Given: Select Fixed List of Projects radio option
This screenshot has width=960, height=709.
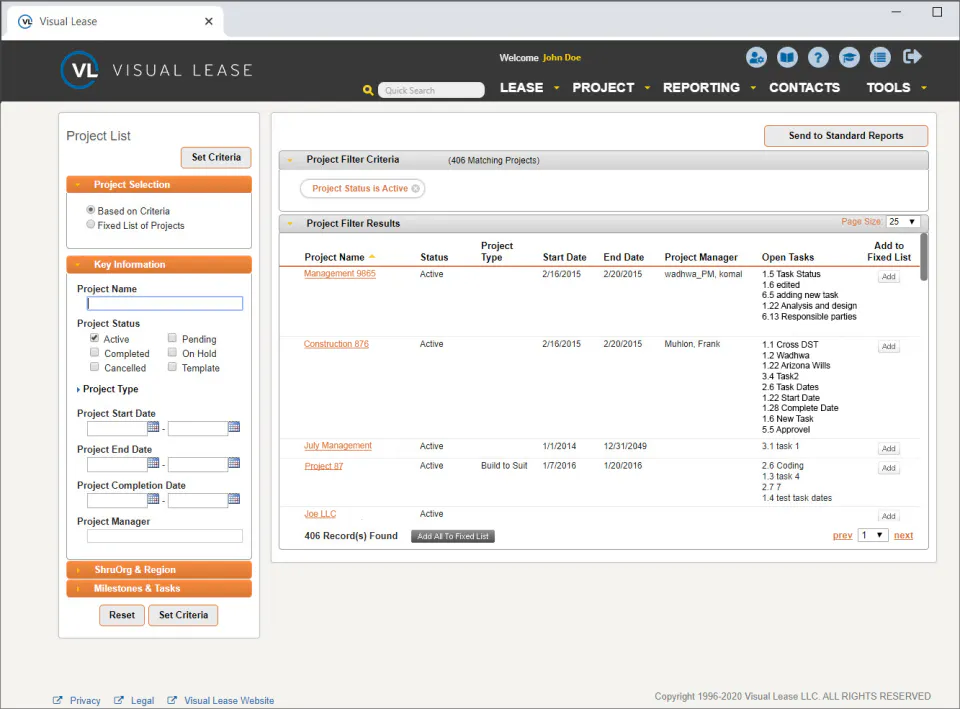Looking at the screenshot, I should (91, 225).
